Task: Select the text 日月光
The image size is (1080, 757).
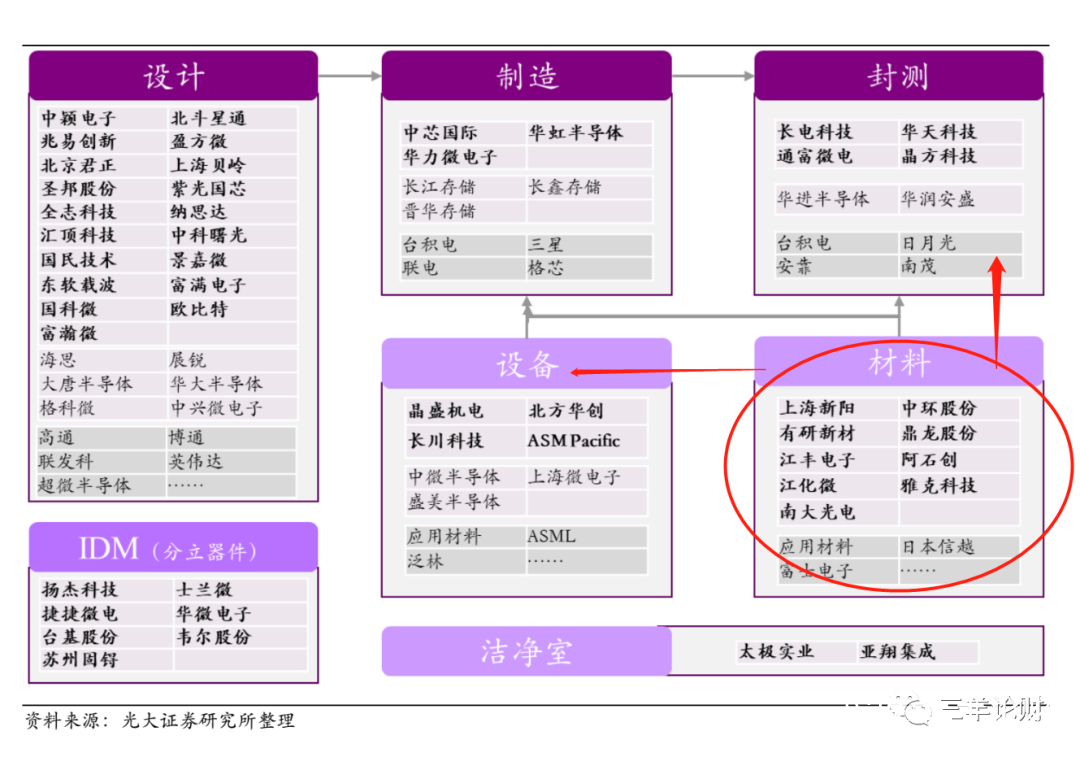Action: point(929,242)
